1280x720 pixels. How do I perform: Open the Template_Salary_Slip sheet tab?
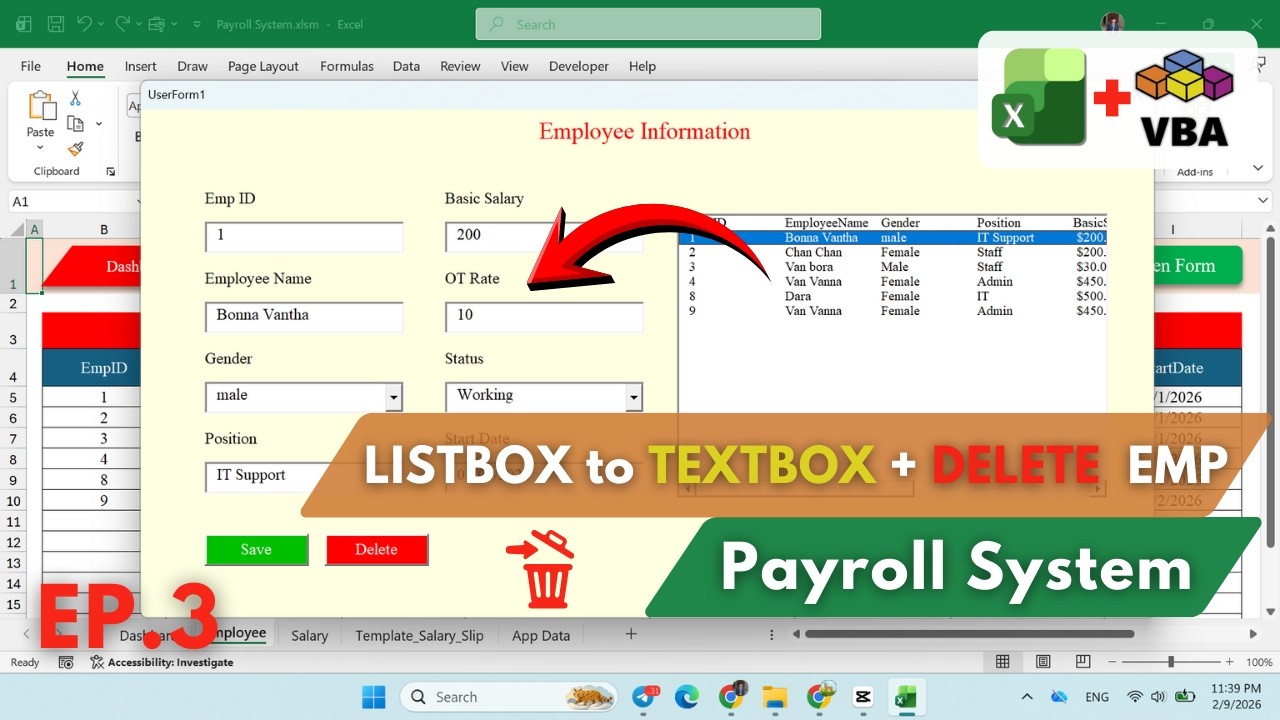pyautogui.click(x=419, y=635)
